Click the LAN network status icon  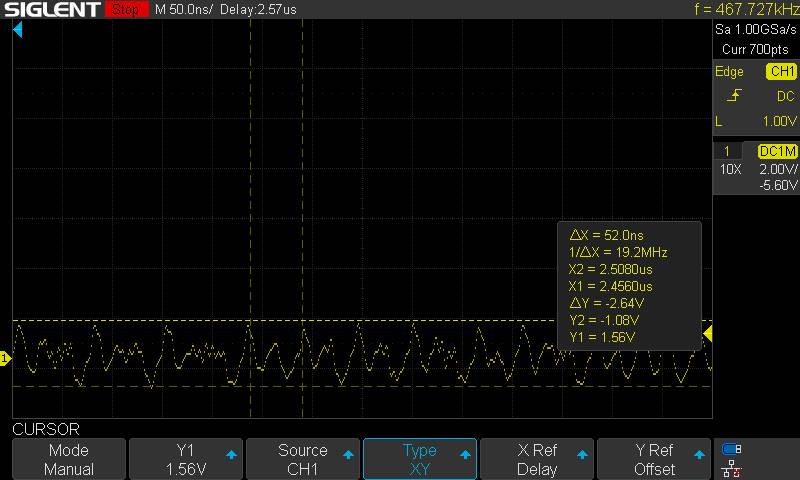732,468
